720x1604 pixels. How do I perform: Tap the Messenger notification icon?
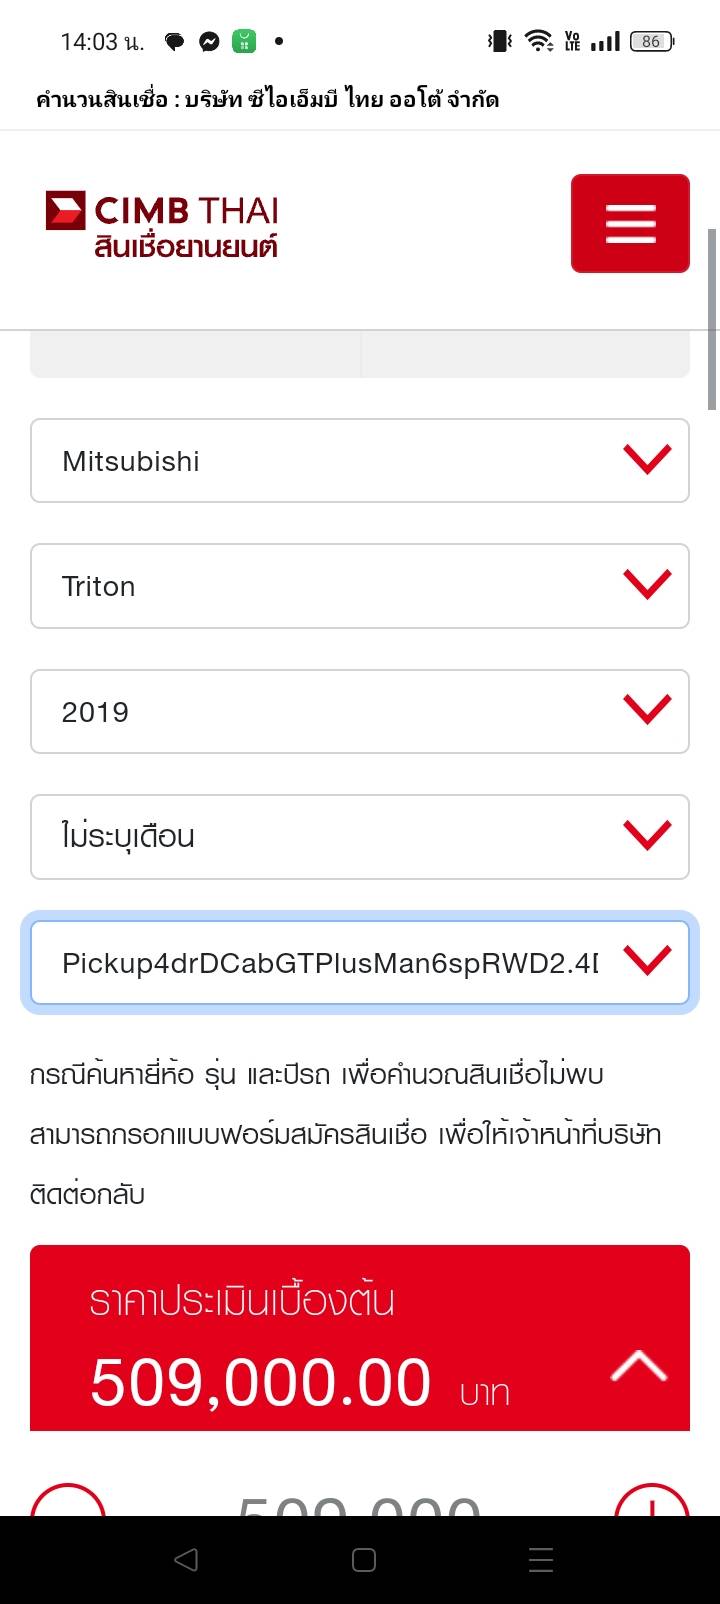coord(209,41)
